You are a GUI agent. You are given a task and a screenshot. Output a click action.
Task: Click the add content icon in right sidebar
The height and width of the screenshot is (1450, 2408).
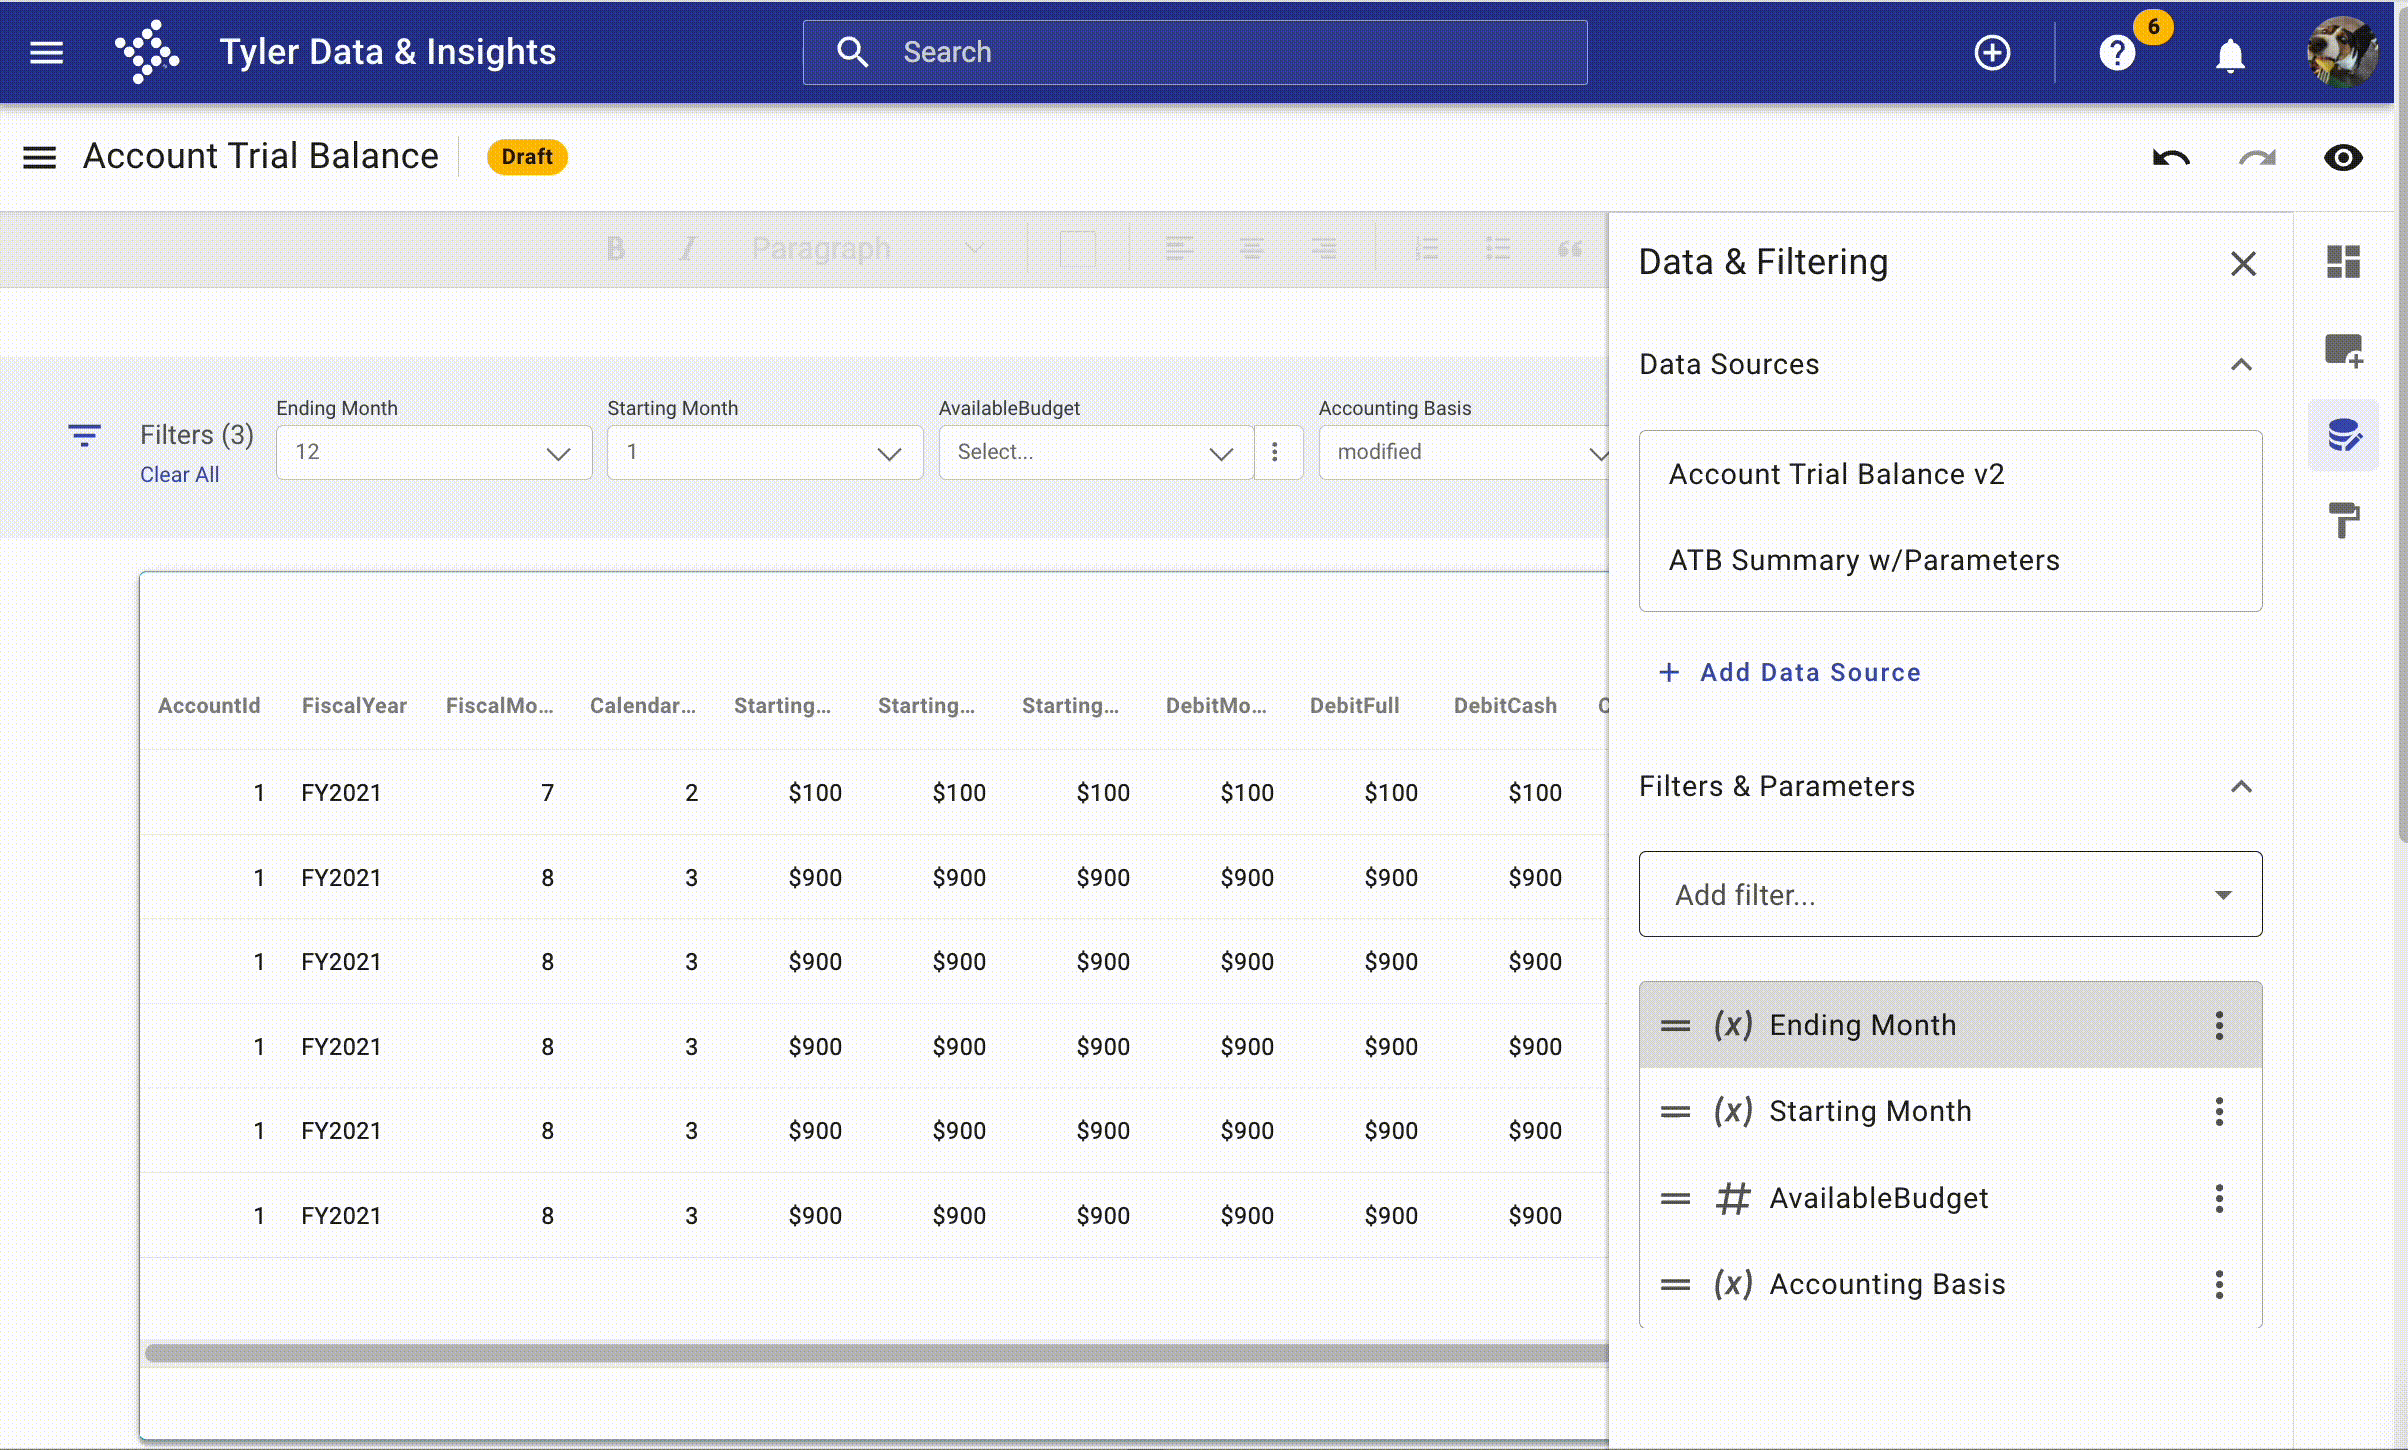coord(2343,350)
